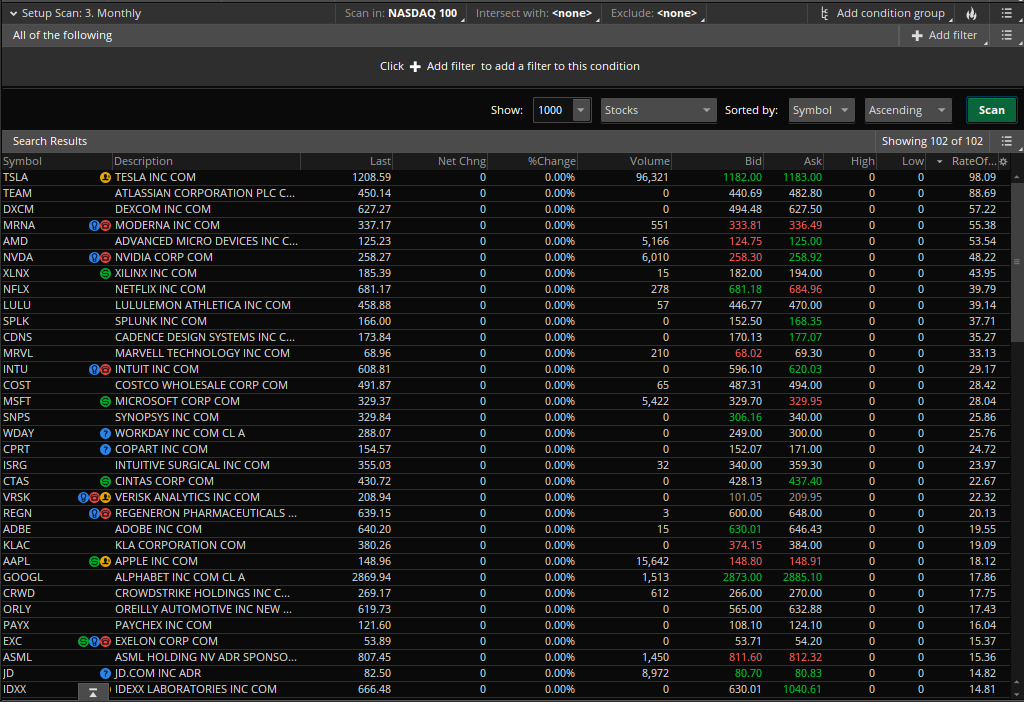Open the Stocks type dropdown

658,110
